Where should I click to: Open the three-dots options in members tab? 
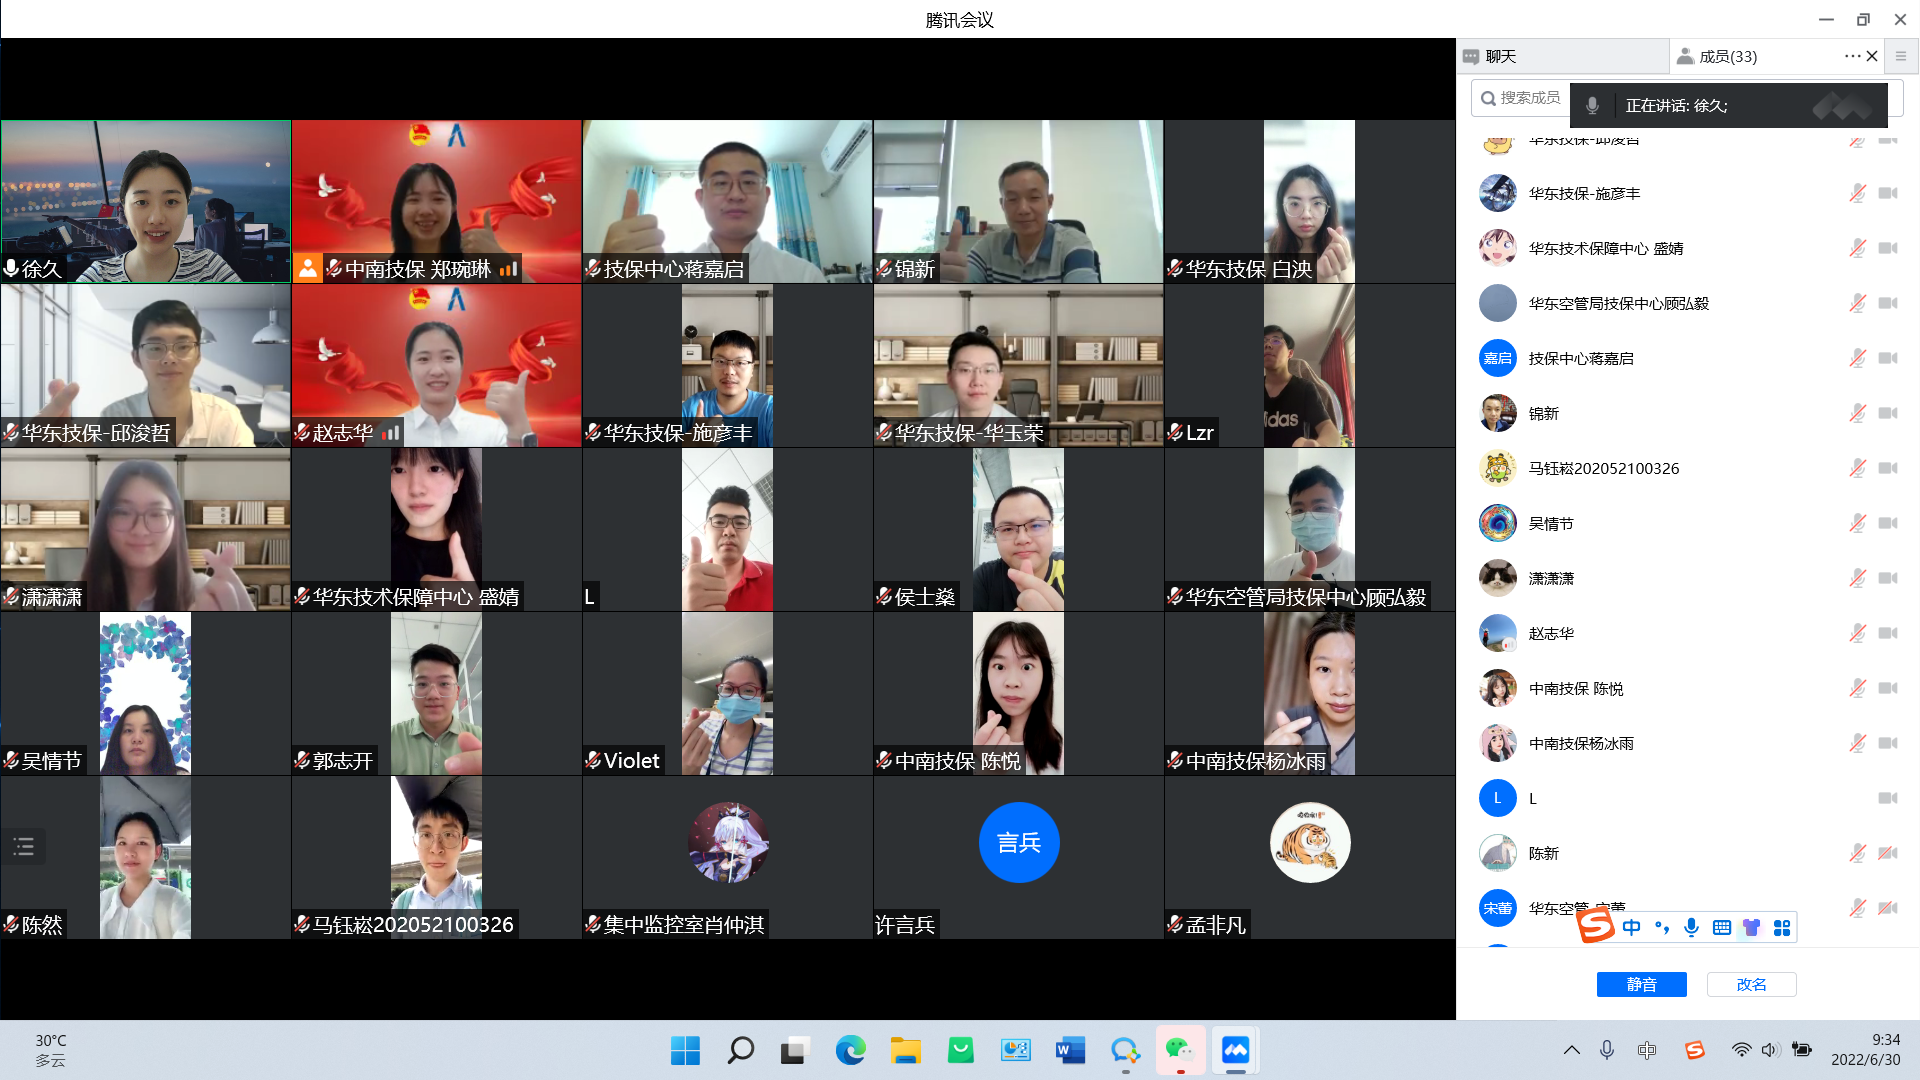tap(1851, 56)
